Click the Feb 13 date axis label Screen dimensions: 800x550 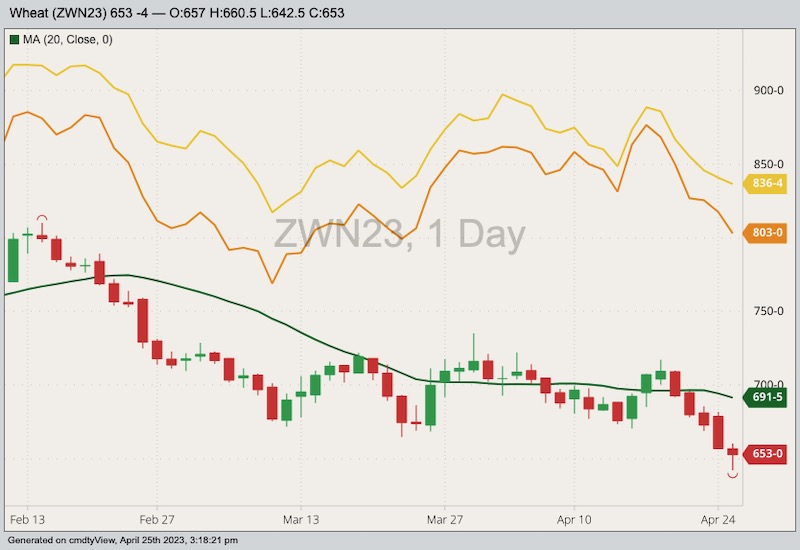(28, 520)
